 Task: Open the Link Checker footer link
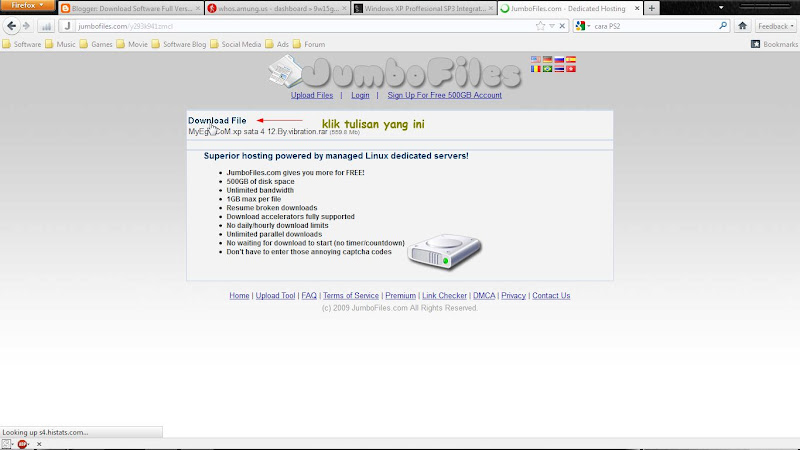(444, 295)
